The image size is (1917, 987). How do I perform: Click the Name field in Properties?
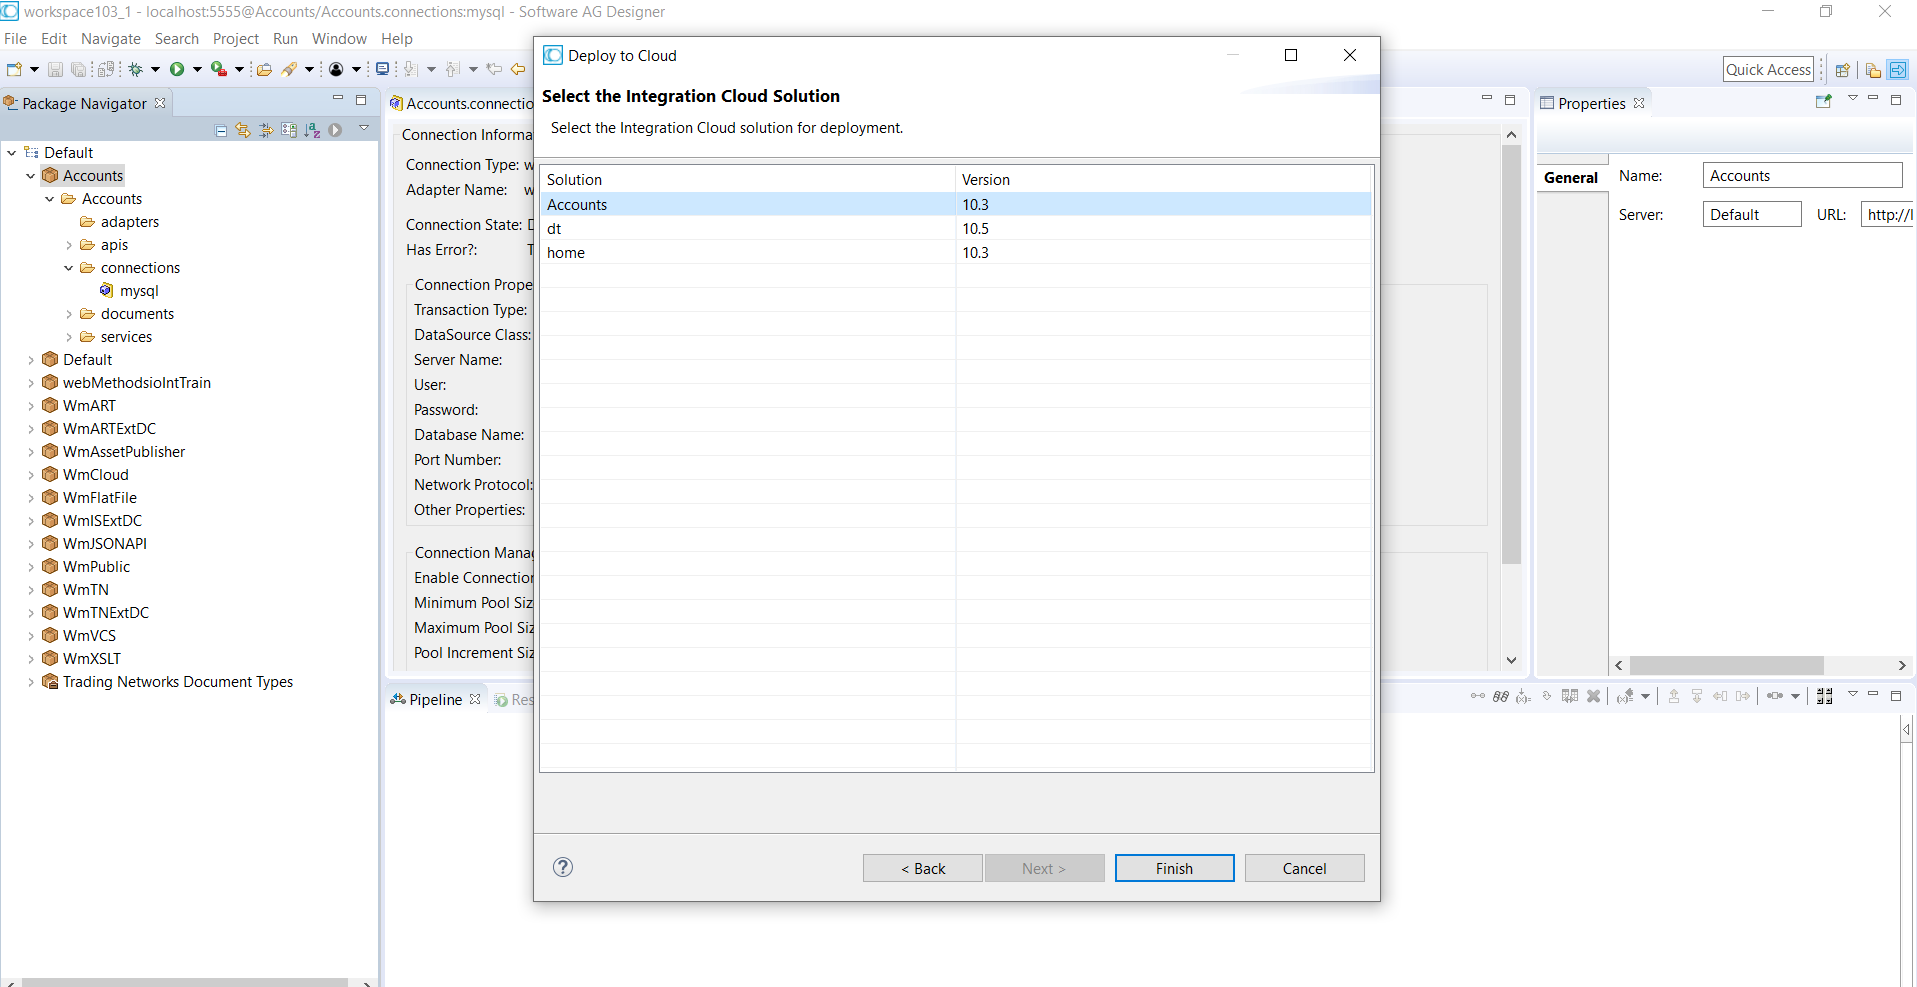coord(1802,175)
